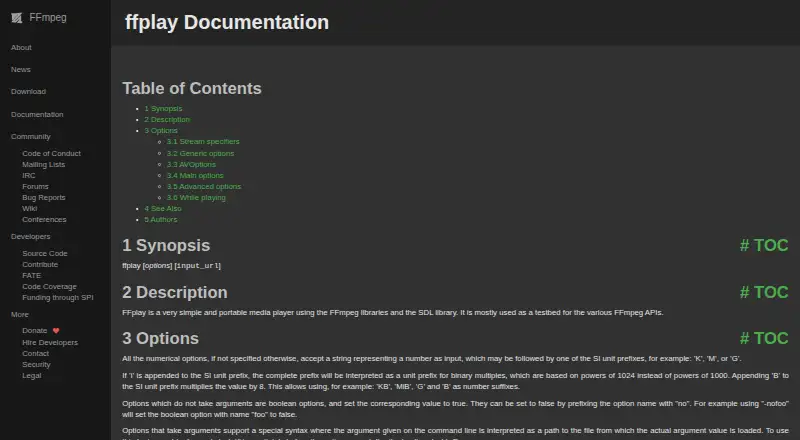This screenshot has height=440, width=800.
Task: Open the About page
Action: pos(21,47)
